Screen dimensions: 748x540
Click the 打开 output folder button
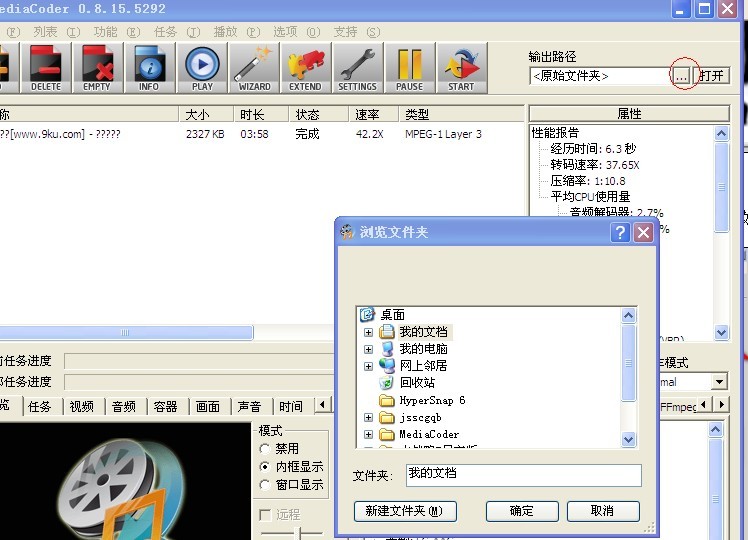click(x=711, y=76)
